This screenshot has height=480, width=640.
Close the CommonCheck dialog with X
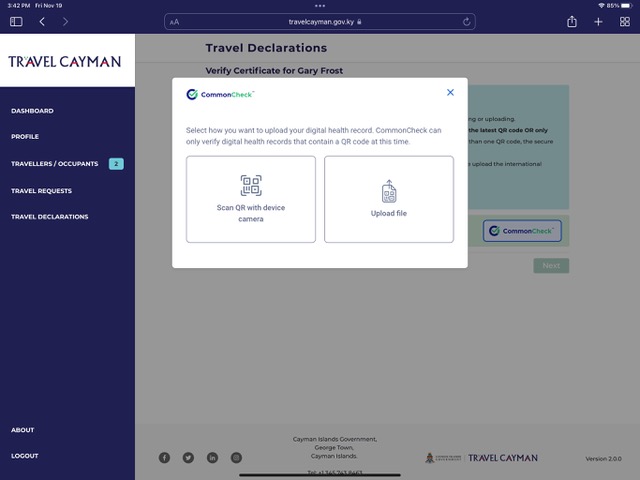coord(450,93)
